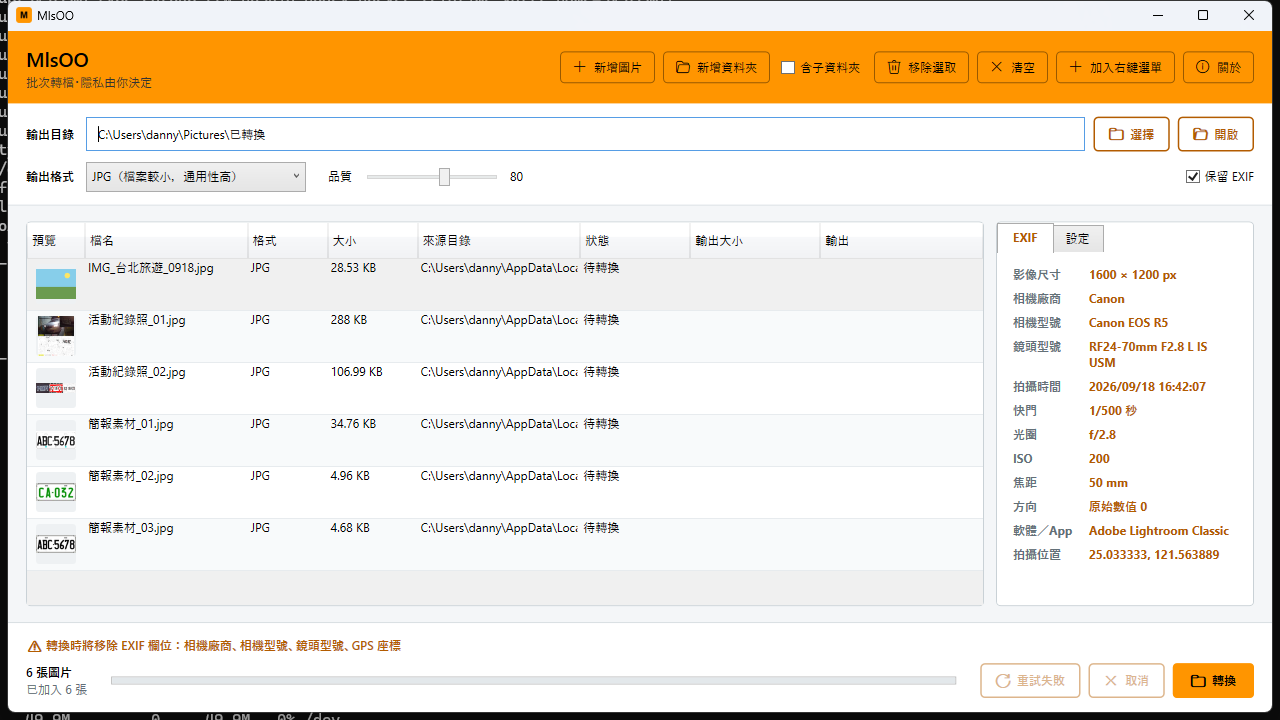1280x720 pixels.
Task: Click thumbnail of 活動紀錄照_01.jpg
Action: coord(56,336)
